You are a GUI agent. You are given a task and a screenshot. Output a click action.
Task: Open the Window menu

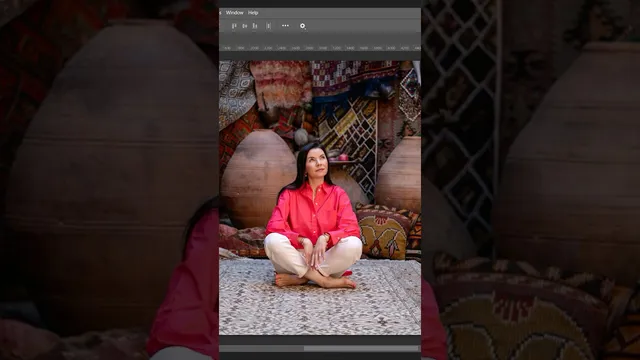[234, 13]
